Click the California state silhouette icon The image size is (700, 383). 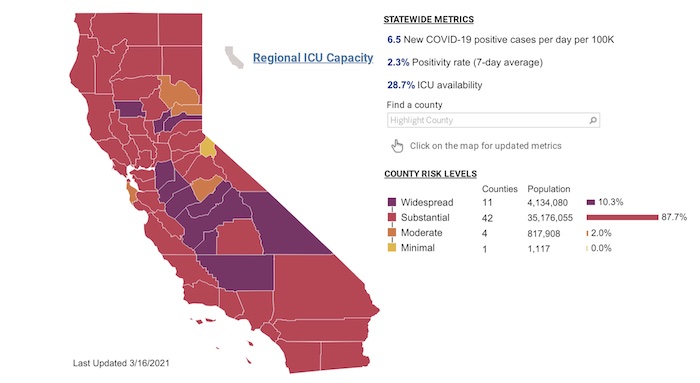[x=234, y=57]
